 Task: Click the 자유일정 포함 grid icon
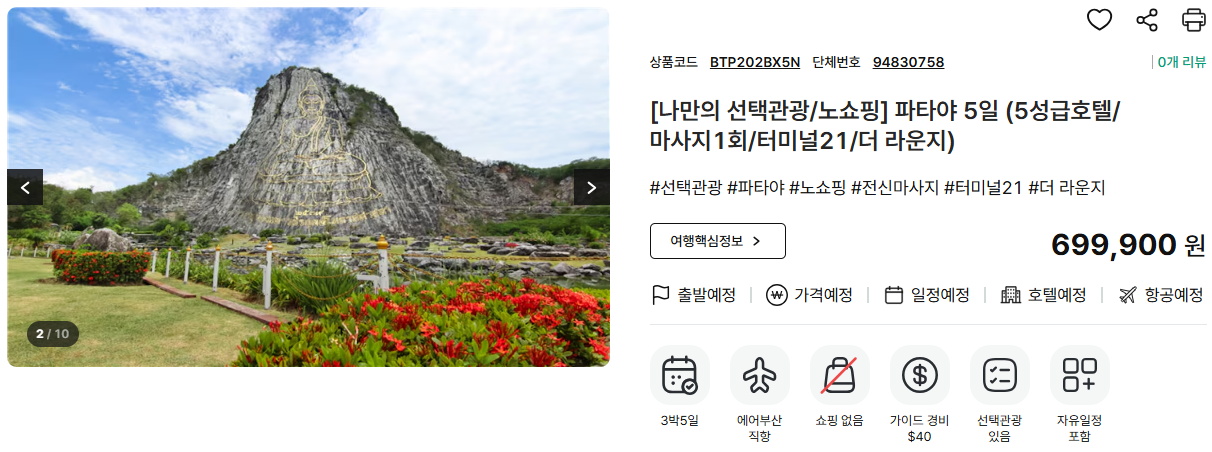pyautogui.click(x=1080, y=375)
